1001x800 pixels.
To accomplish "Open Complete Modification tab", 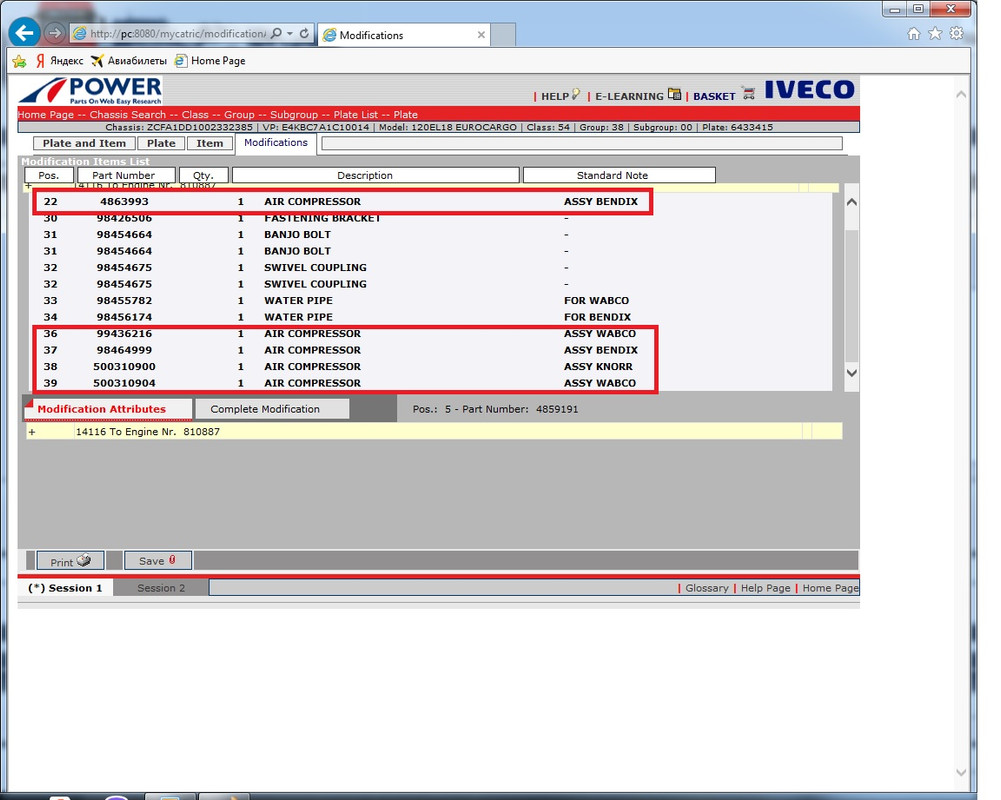I will click(272, 409).
